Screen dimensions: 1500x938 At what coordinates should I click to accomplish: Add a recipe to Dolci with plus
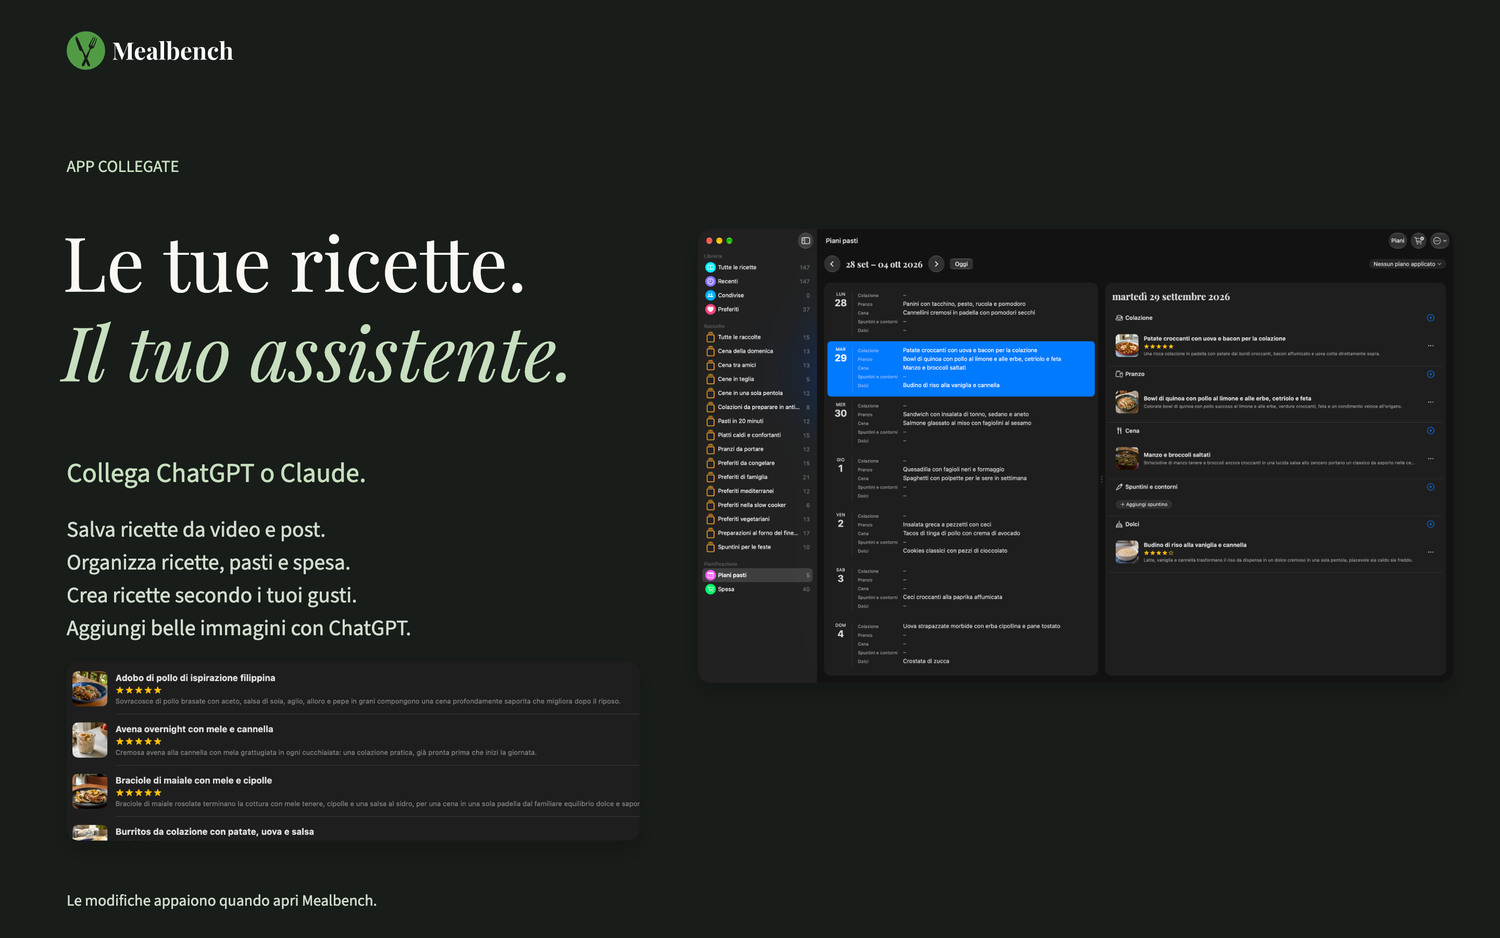[1430, 524]
